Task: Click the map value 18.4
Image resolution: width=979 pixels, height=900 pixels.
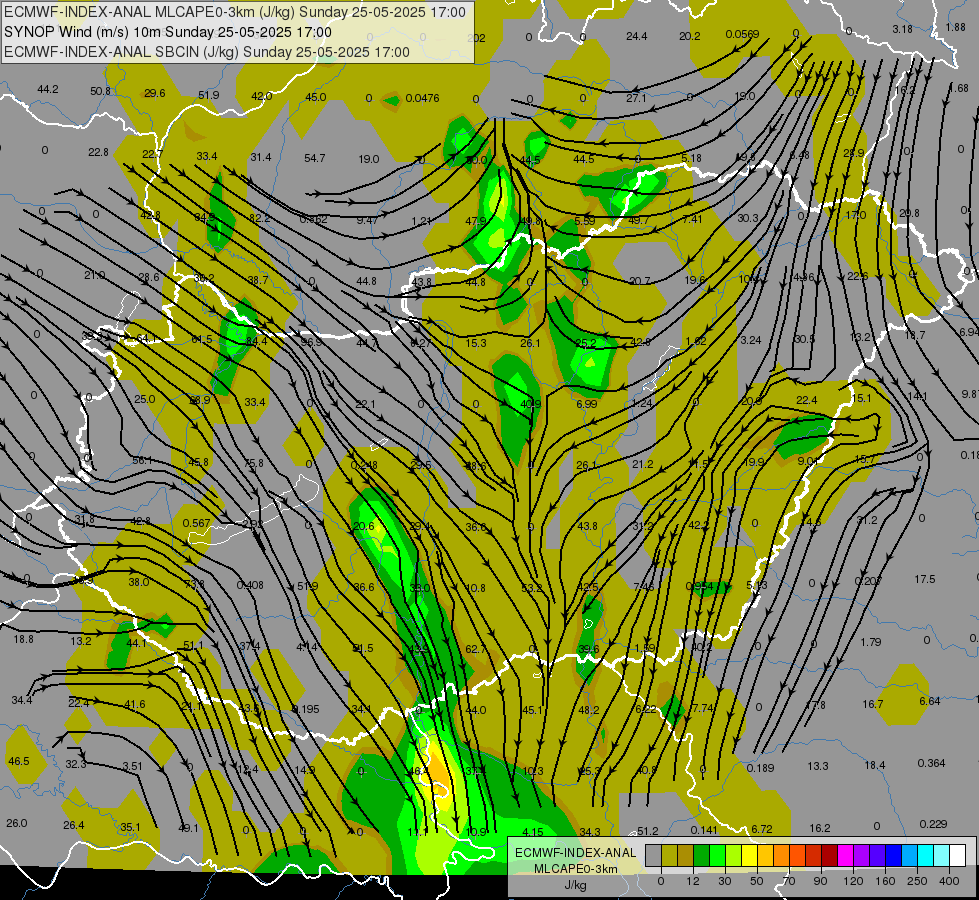Action: pyautogui.click(x=875, y=765)
